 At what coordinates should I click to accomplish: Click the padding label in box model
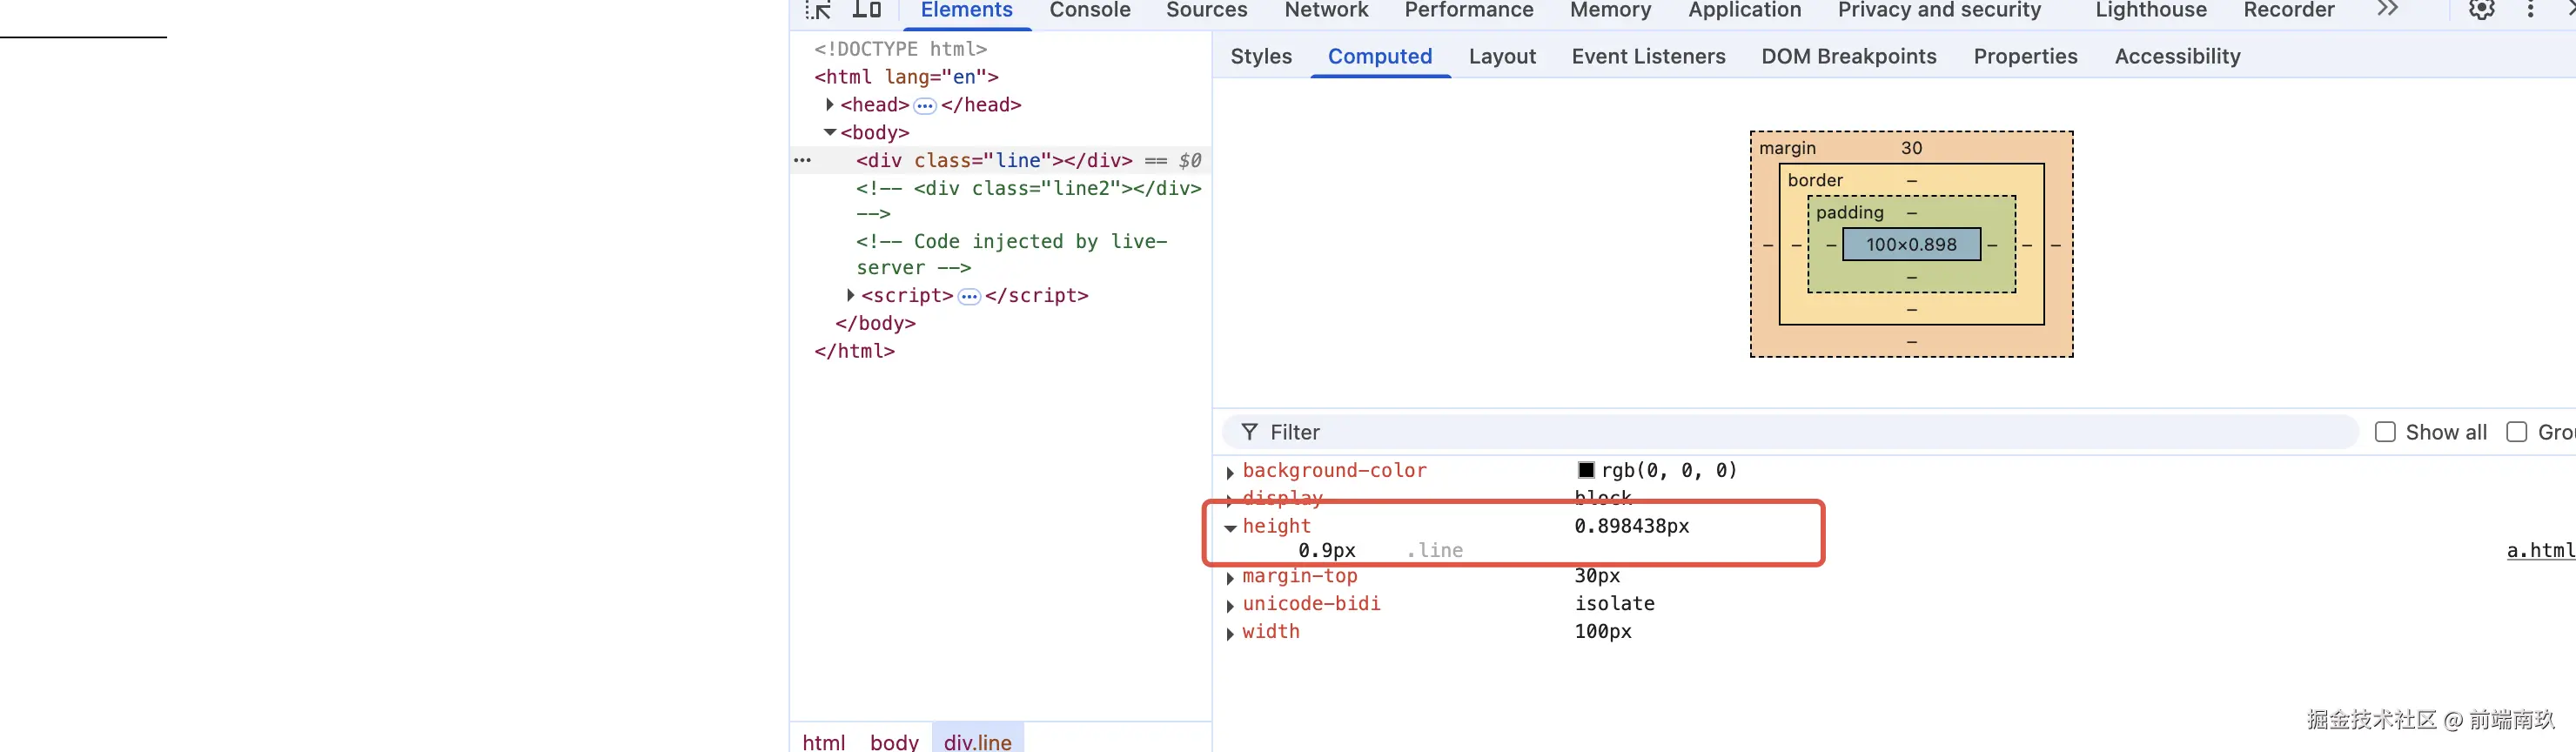pyautogui.click(x=1849, y=212)
